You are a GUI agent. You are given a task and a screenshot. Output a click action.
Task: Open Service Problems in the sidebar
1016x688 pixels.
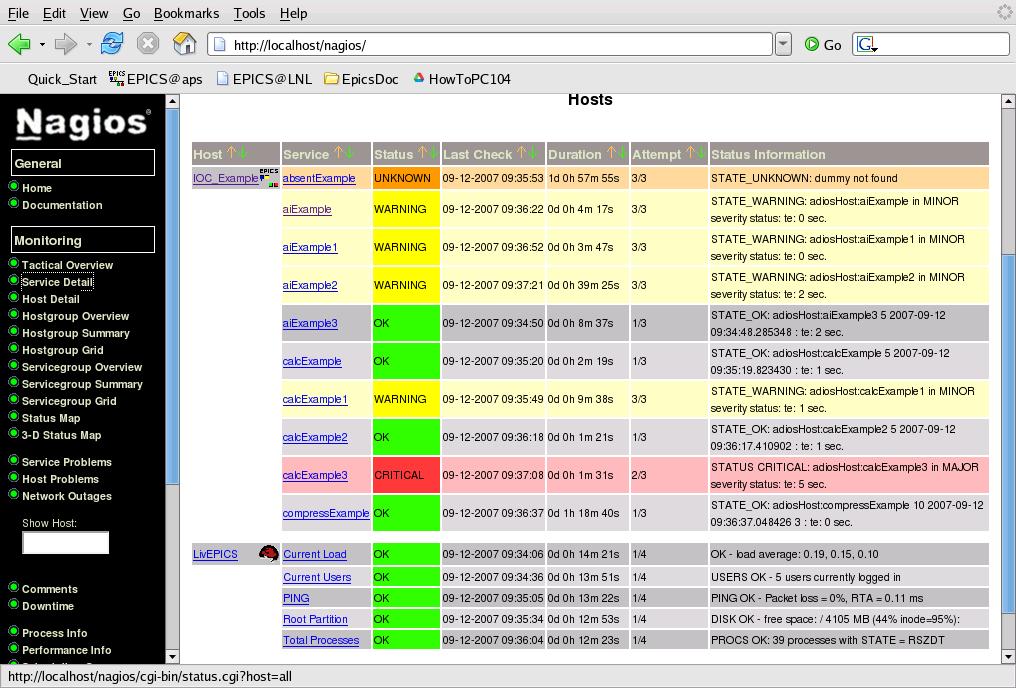tap(67, 463)
